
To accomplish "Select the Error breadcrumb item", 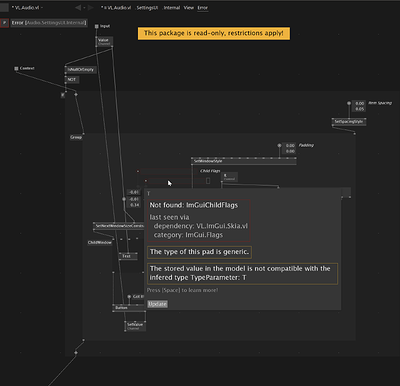I will (x=203, y=8).
